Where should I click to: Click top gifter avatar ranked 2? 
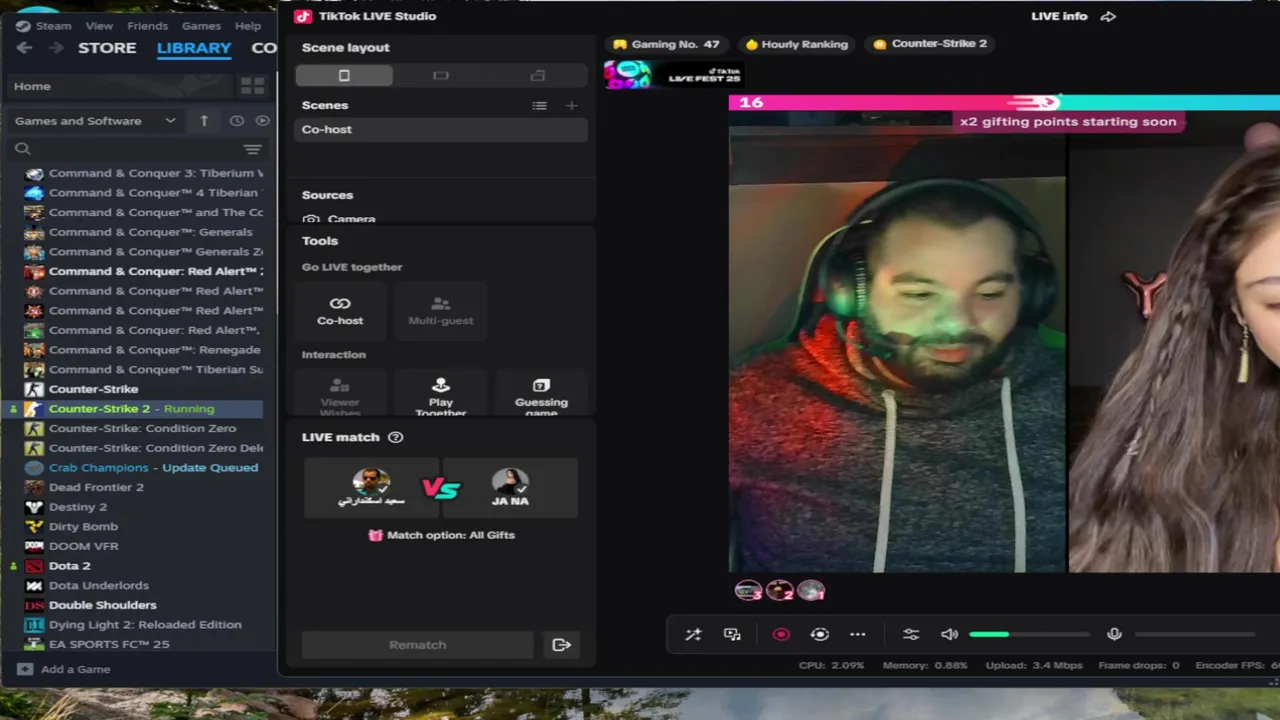click(x=779, y=591)
